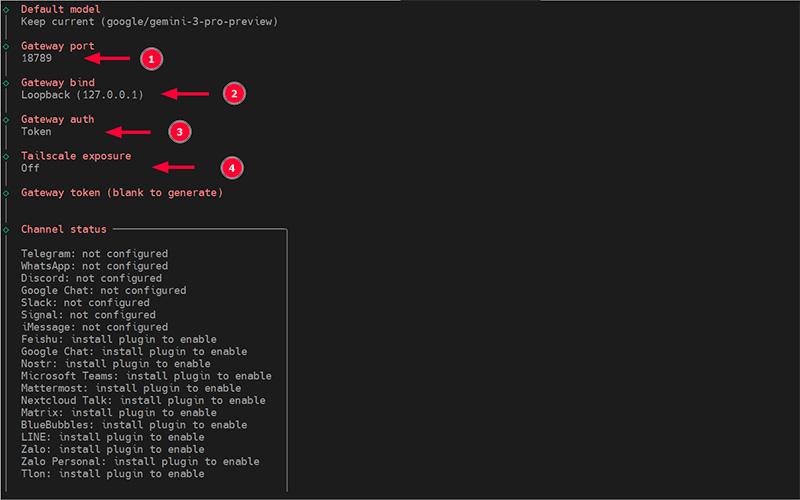Click the red badge numbered 1
Viewport: 800px width, 500px height.
pyautogui.click(x=150, y=59)
